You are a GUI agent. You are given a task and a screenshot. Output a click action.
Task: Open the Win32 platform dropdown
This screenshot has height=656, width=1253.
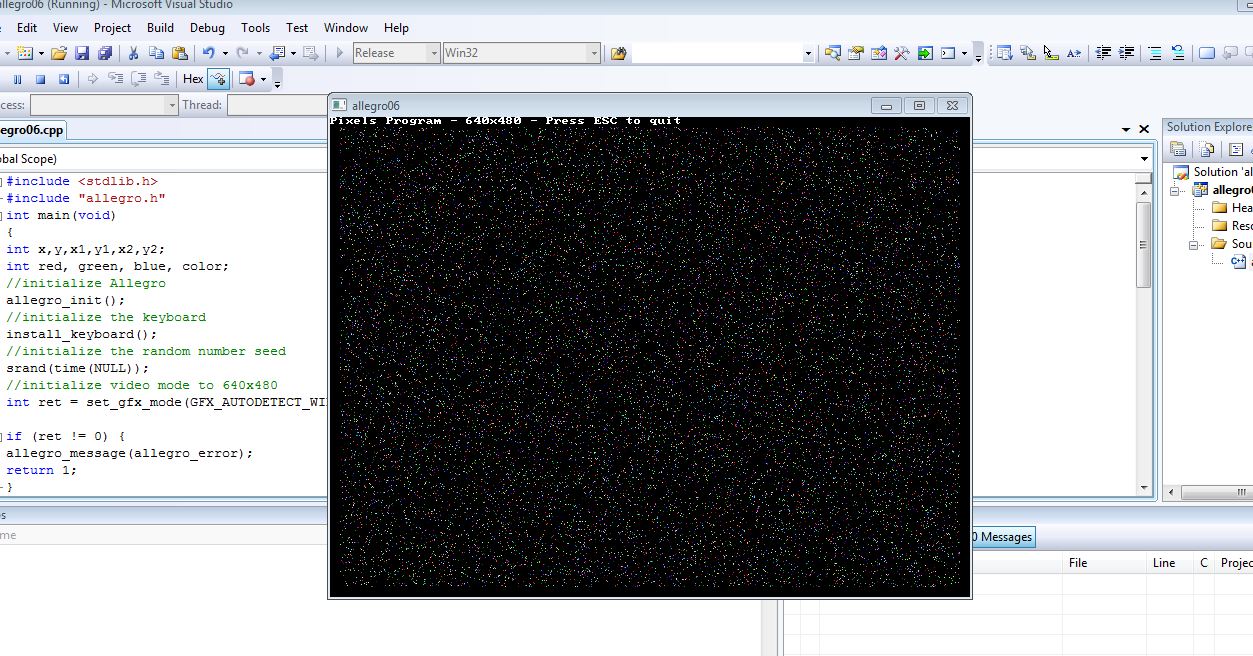point(593,53)
